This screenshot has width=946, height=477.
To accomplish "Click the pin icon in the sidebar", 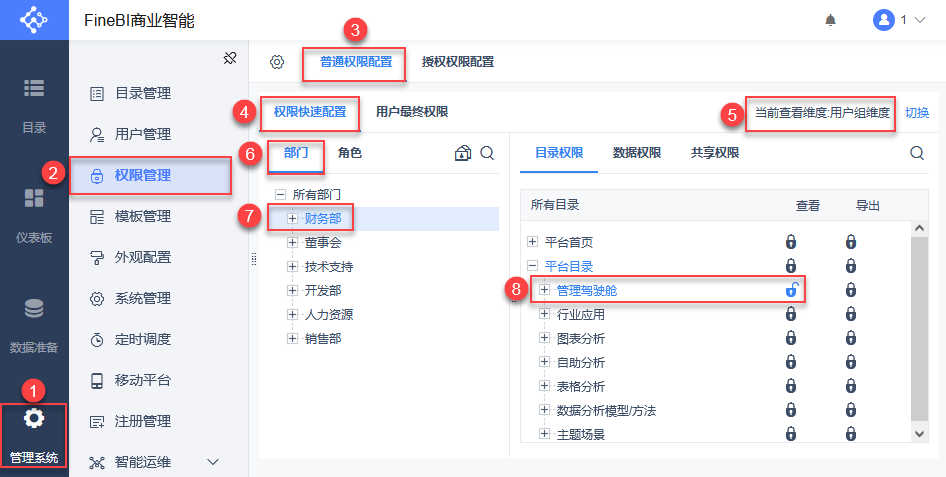I will [229, 58].
